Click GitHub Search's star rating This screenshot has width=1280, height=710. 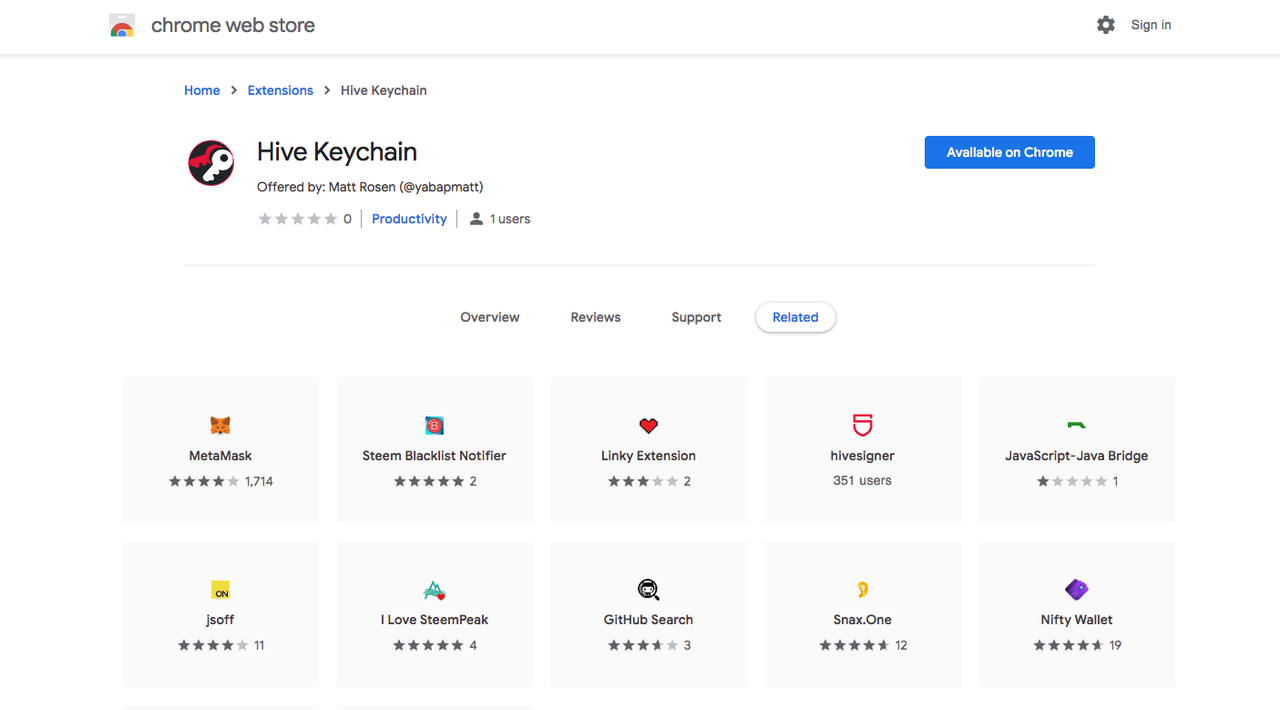[643, 646]
